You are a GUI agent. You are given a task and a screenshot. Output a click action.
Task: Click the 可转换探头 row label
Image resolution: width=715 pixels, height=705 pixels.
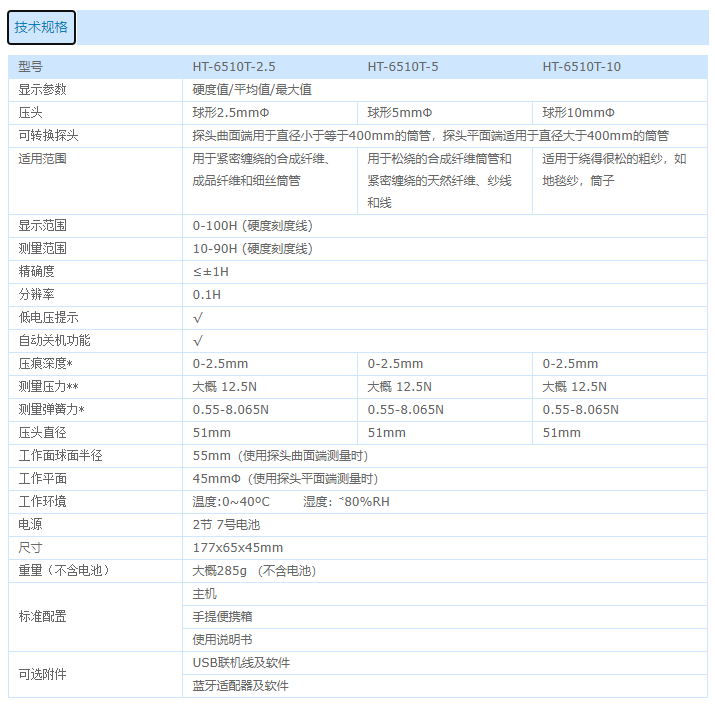48,135
